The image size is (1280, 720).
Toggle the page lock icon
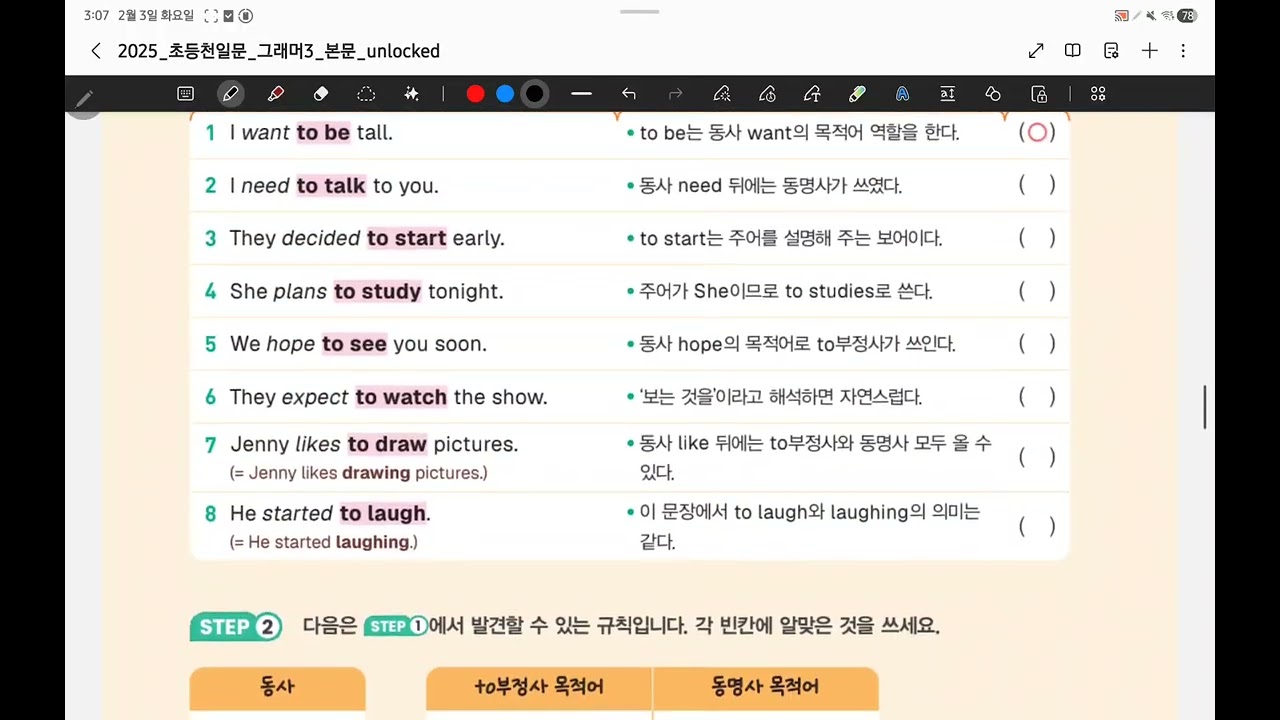point(1039,94)
